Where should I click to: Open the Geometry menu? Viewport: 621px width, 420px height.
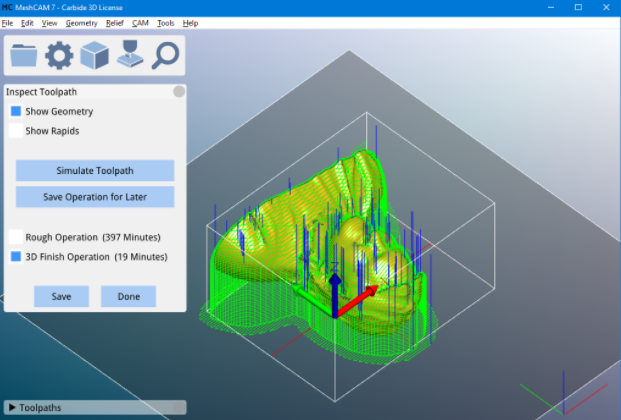(x=81, y=23)
